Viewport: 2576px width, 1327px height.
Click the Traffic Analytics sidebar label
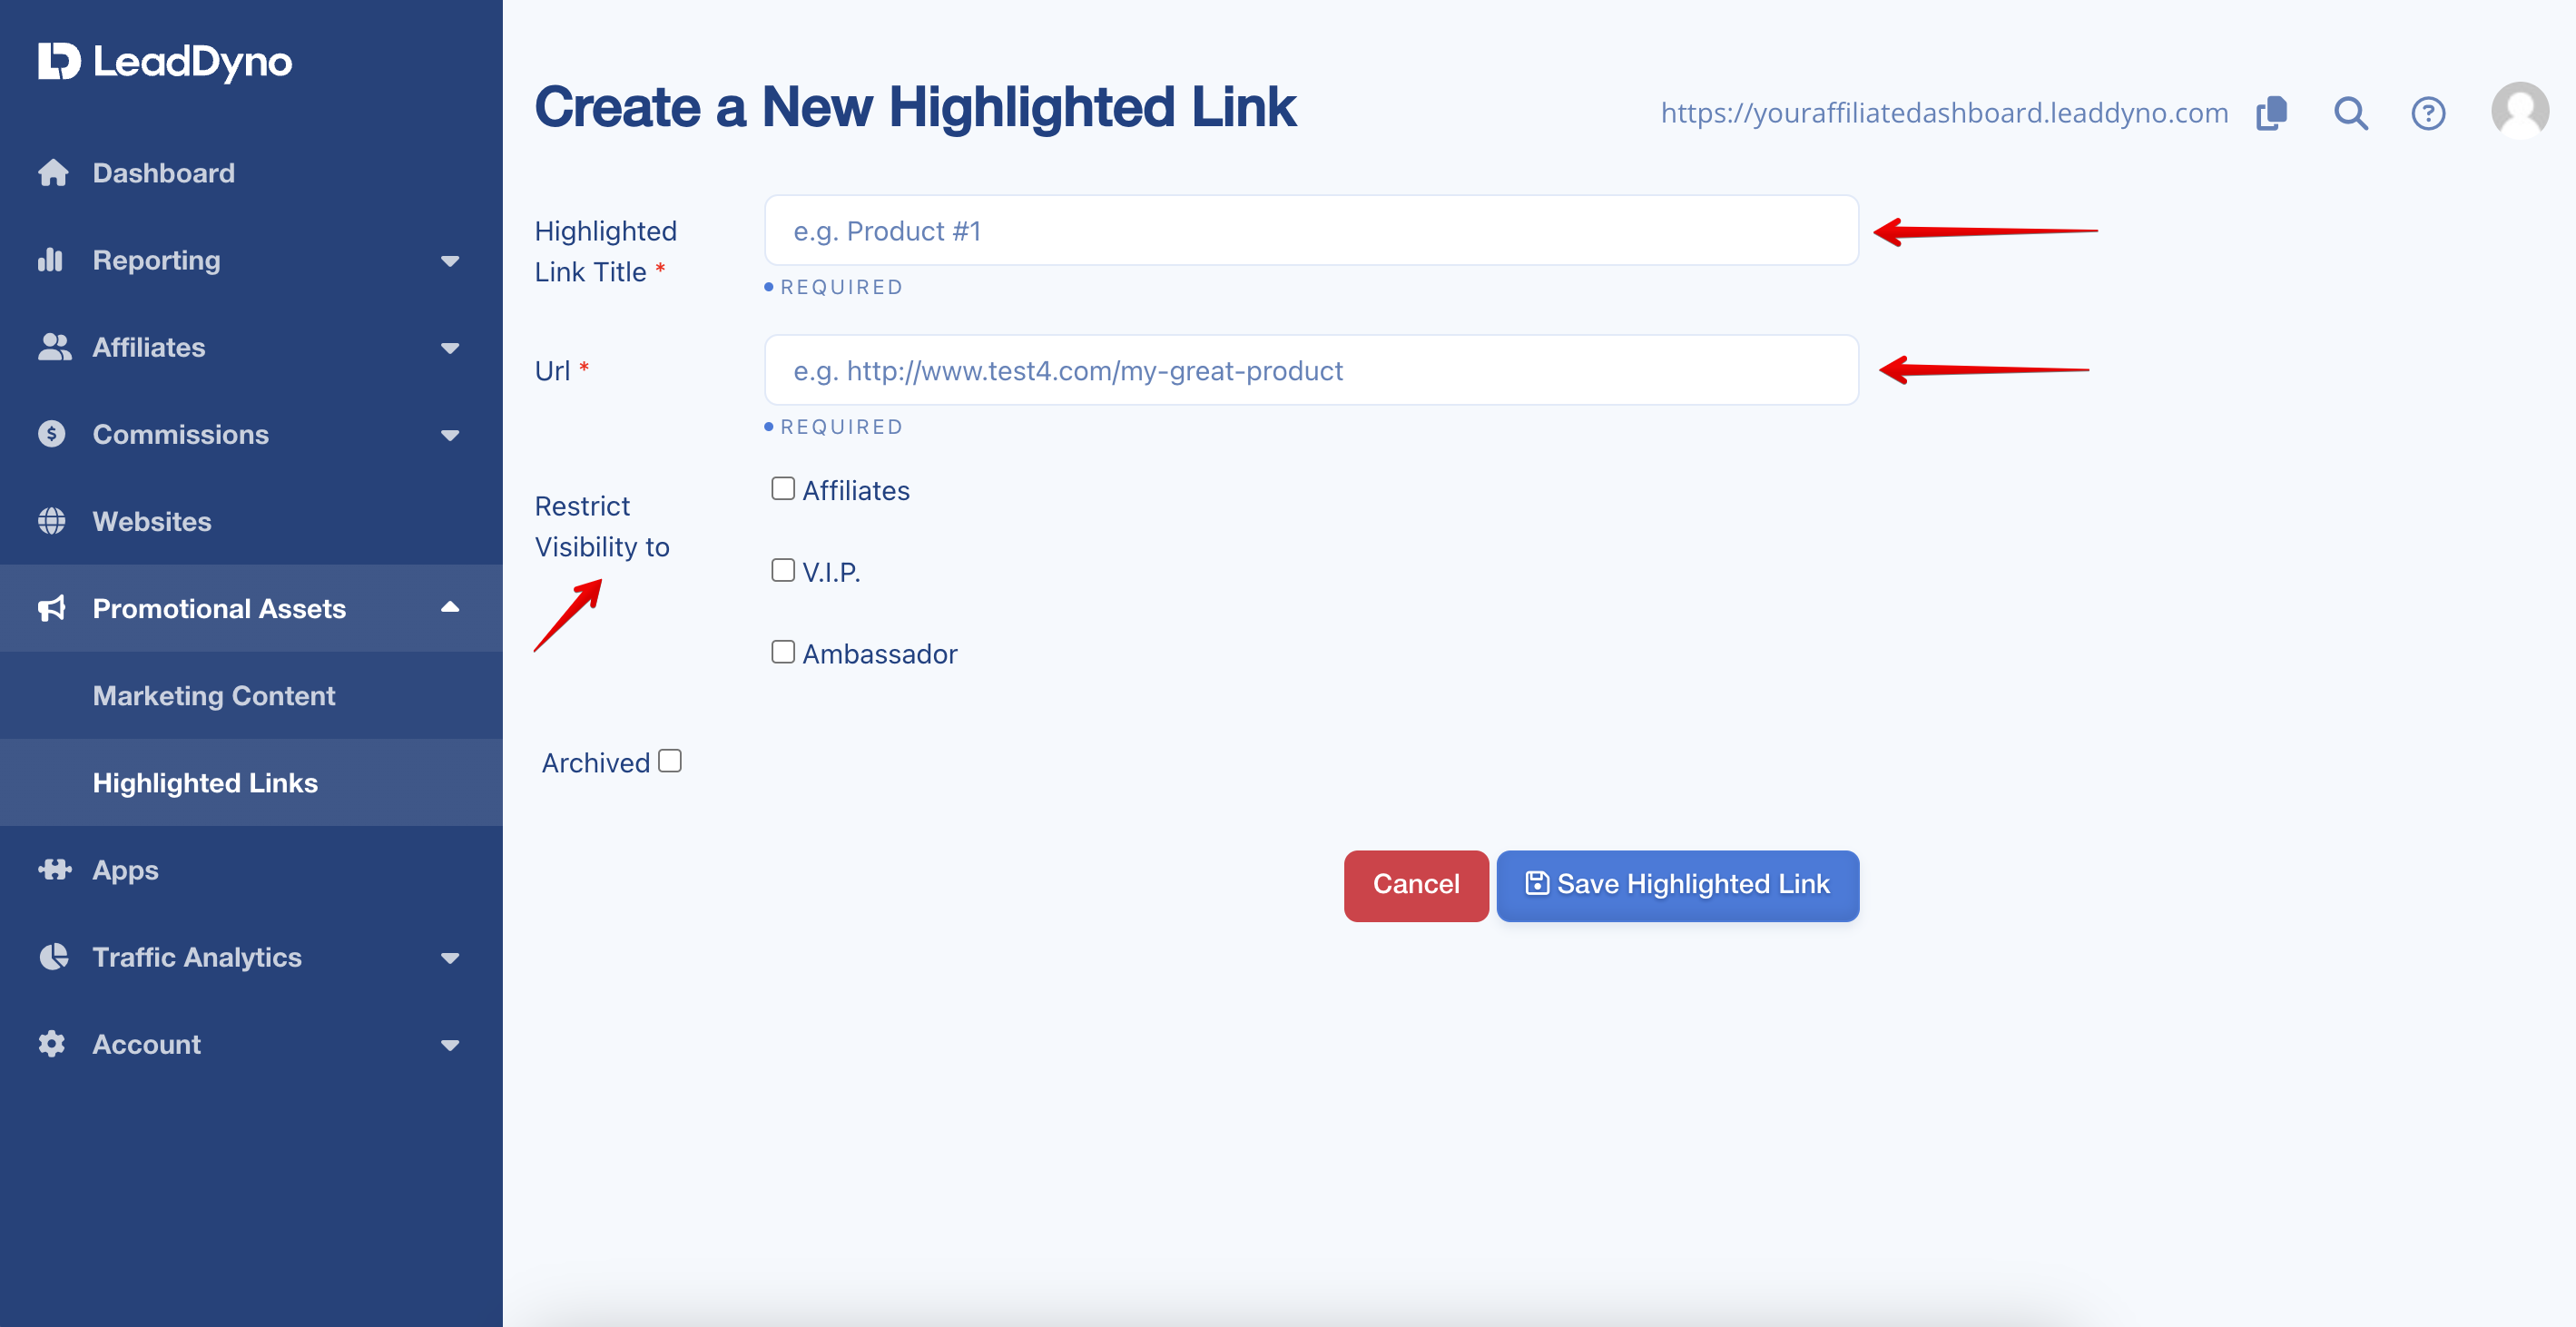tap(197, 957)
